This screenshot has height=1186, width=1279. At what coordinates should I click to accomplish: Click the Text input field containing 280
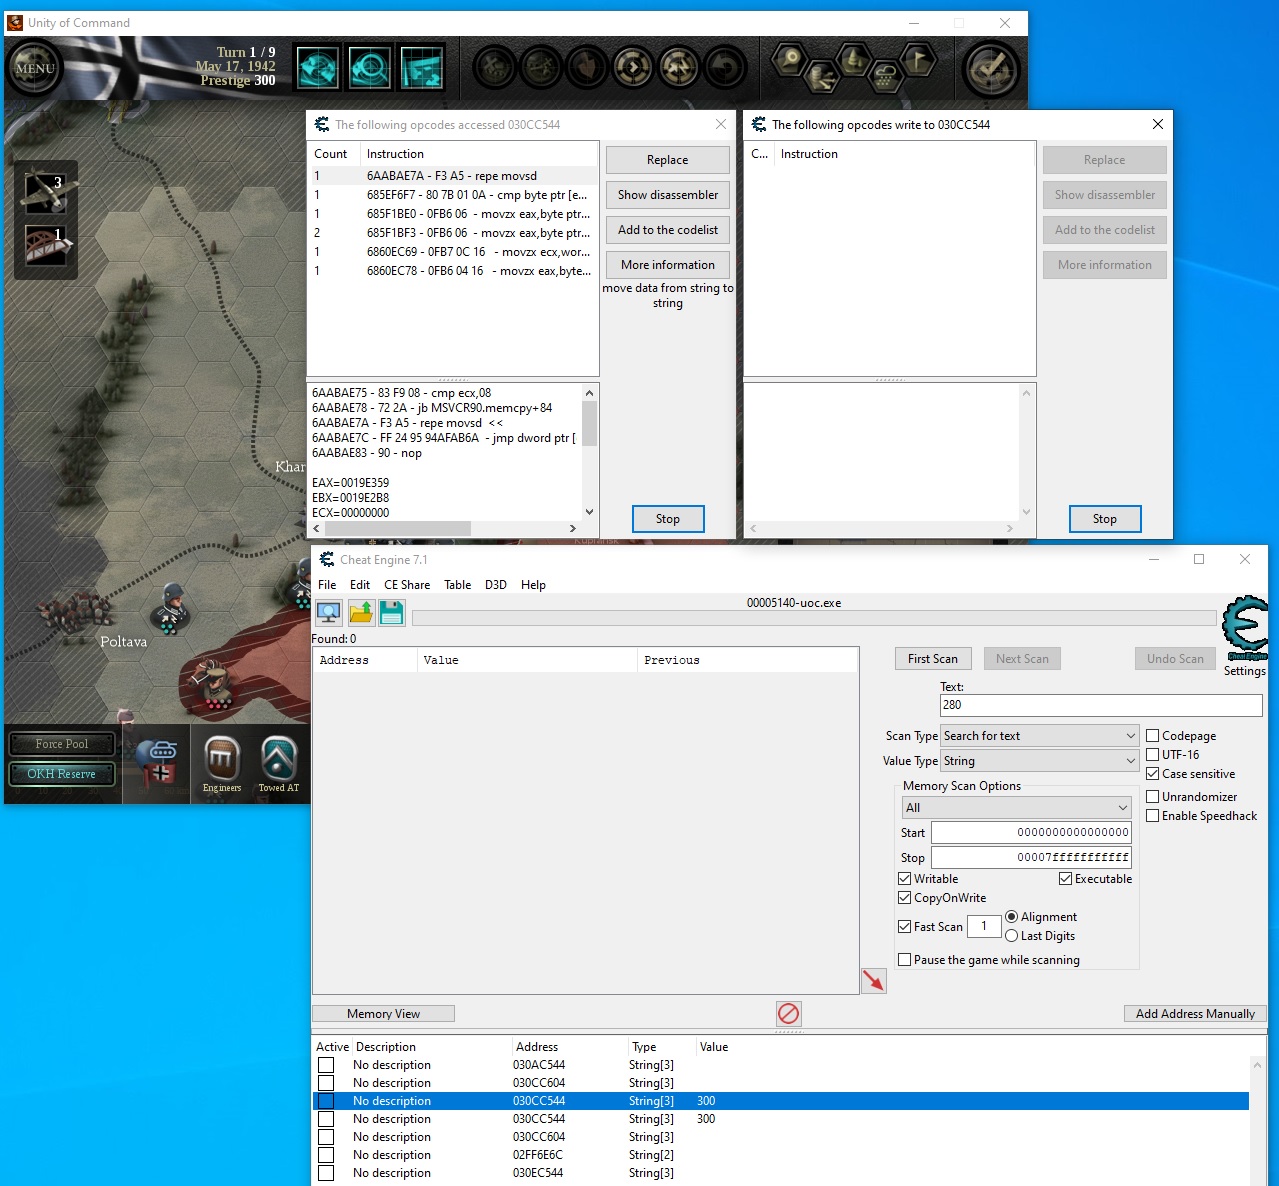tap(1100, 705)
